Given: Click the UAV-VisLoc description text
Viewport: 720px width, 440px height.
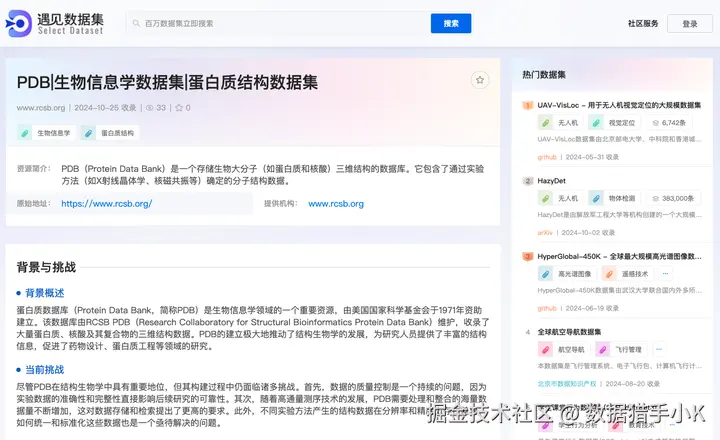Looking at the screenshot, I should (619, 139).
